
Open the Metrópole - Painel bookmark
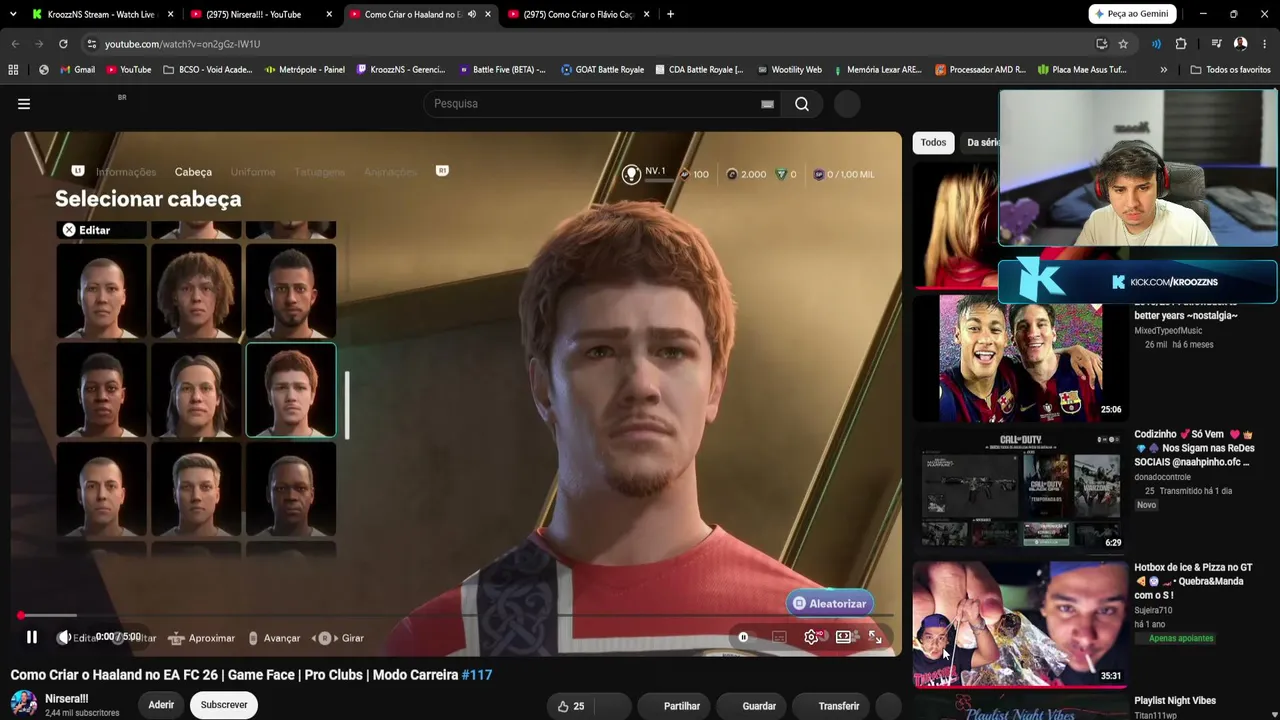(x=305, y=70)
